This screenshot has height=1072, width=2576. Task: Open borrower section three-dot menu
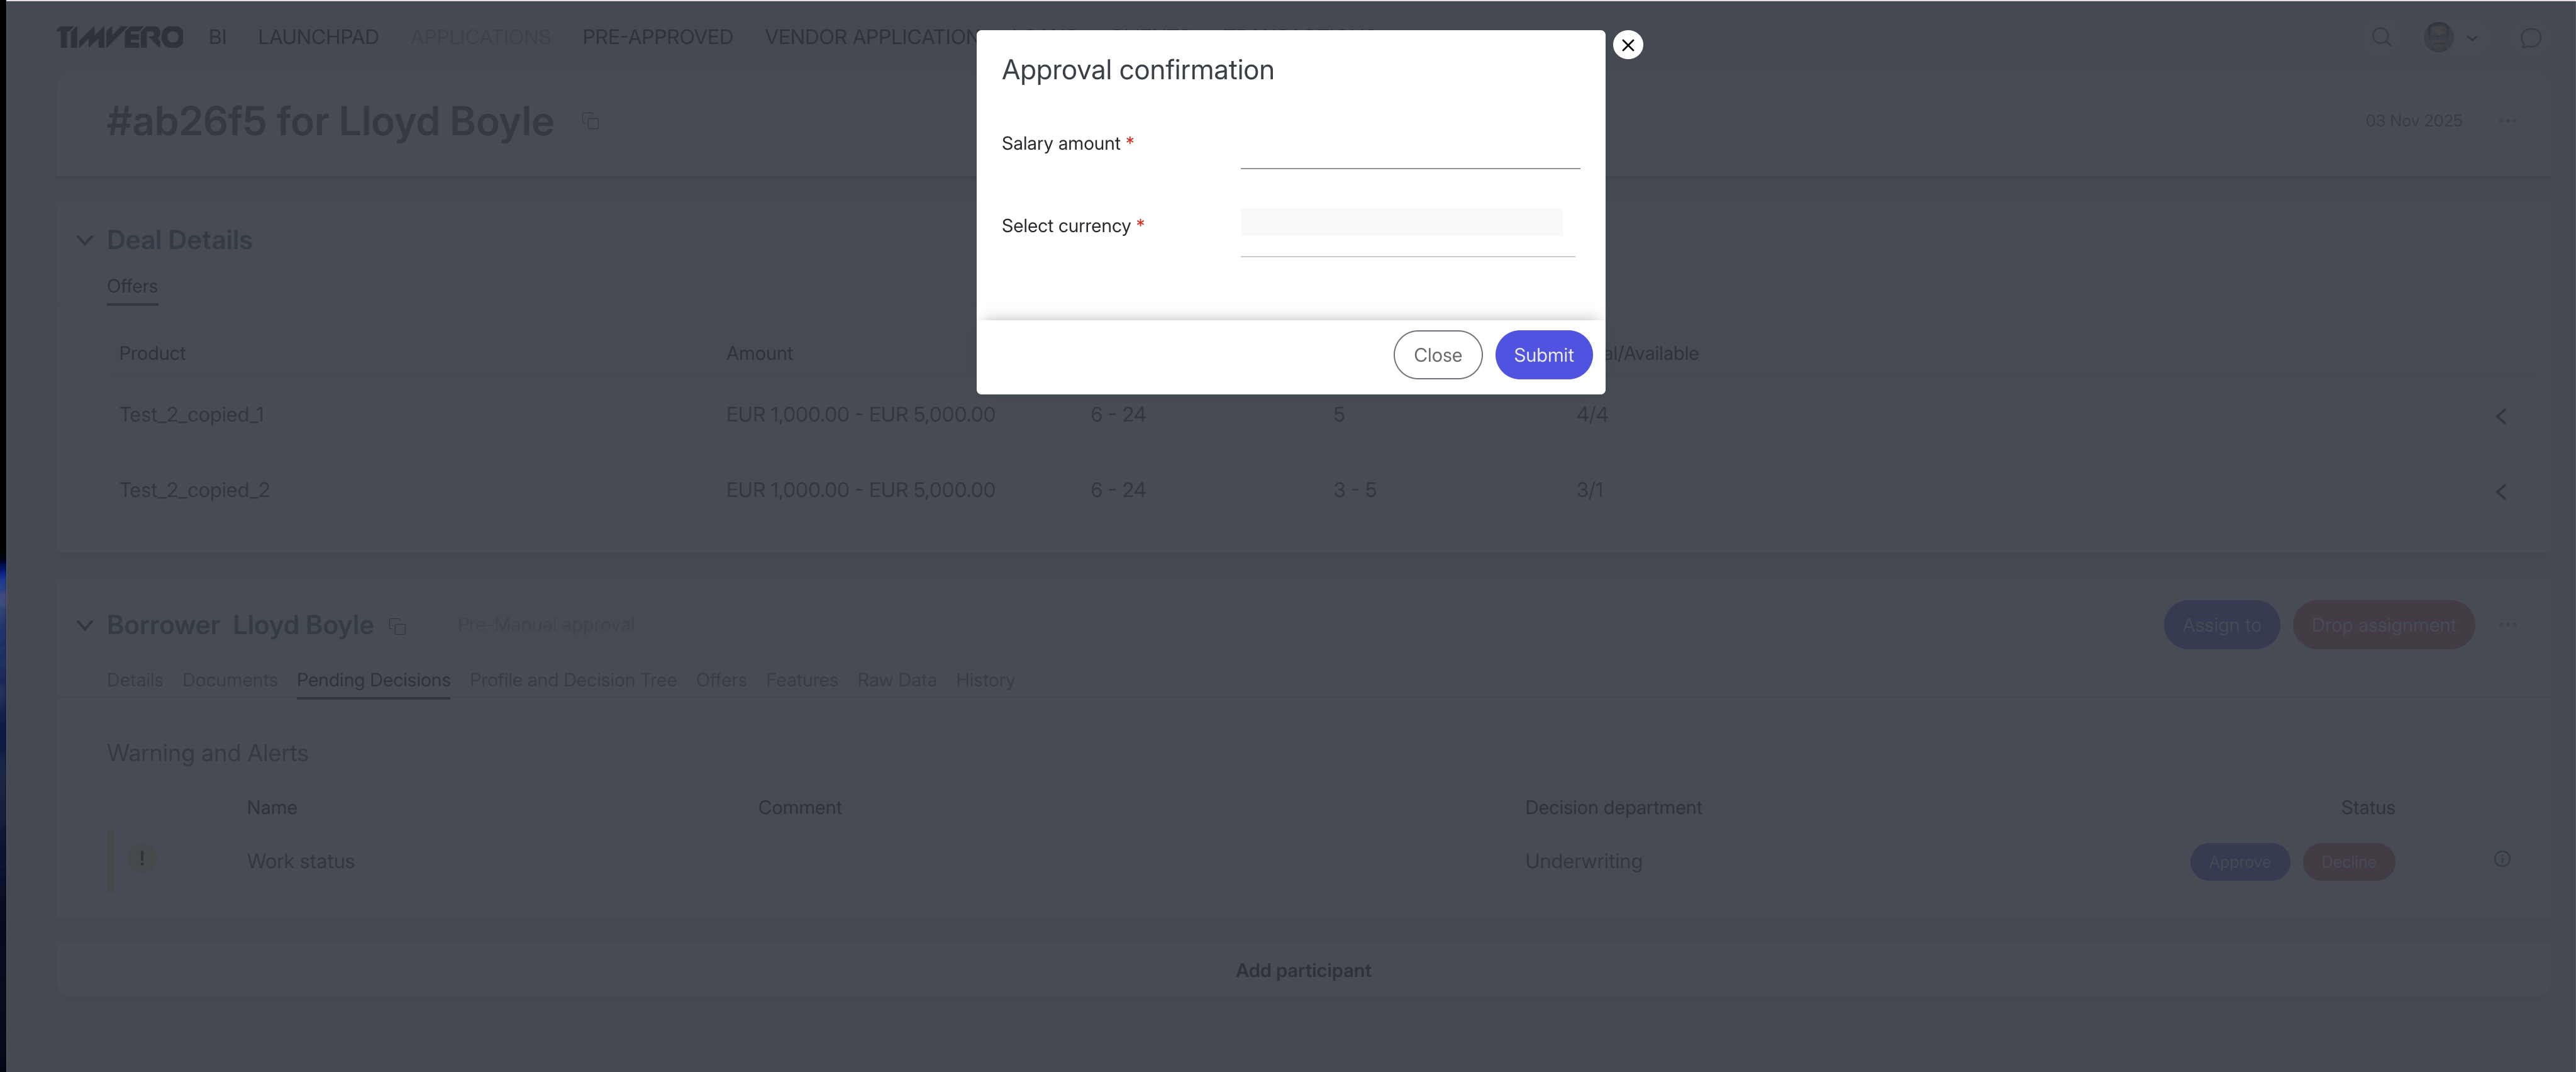pyautogui.click(x=2507, y=625)
